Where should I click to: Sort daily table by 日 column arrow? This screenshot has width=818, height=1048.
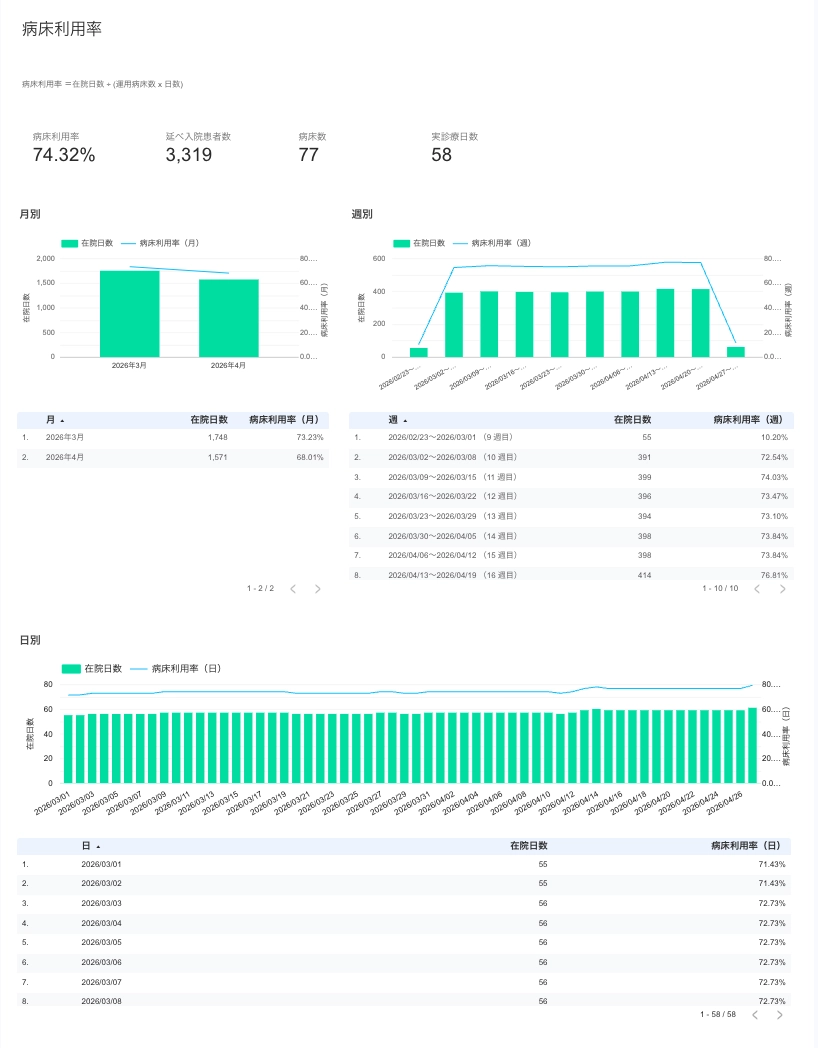(98, 846)
